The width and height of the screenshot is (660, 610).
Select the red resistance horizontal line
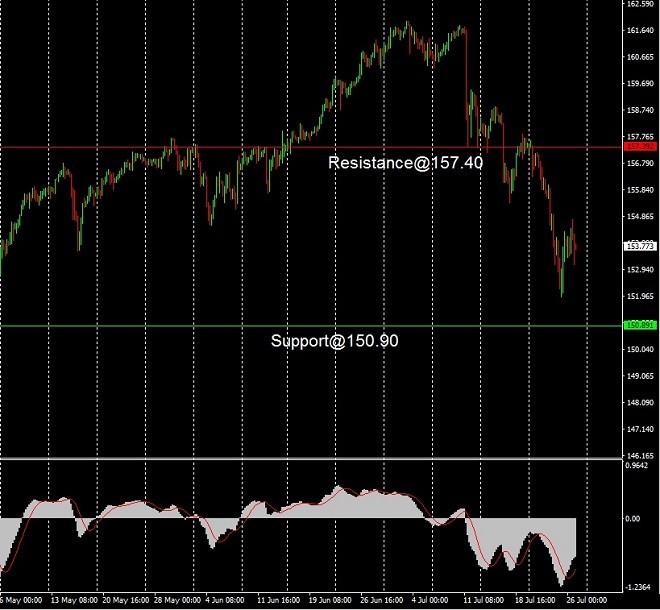[x=311, y=147]
